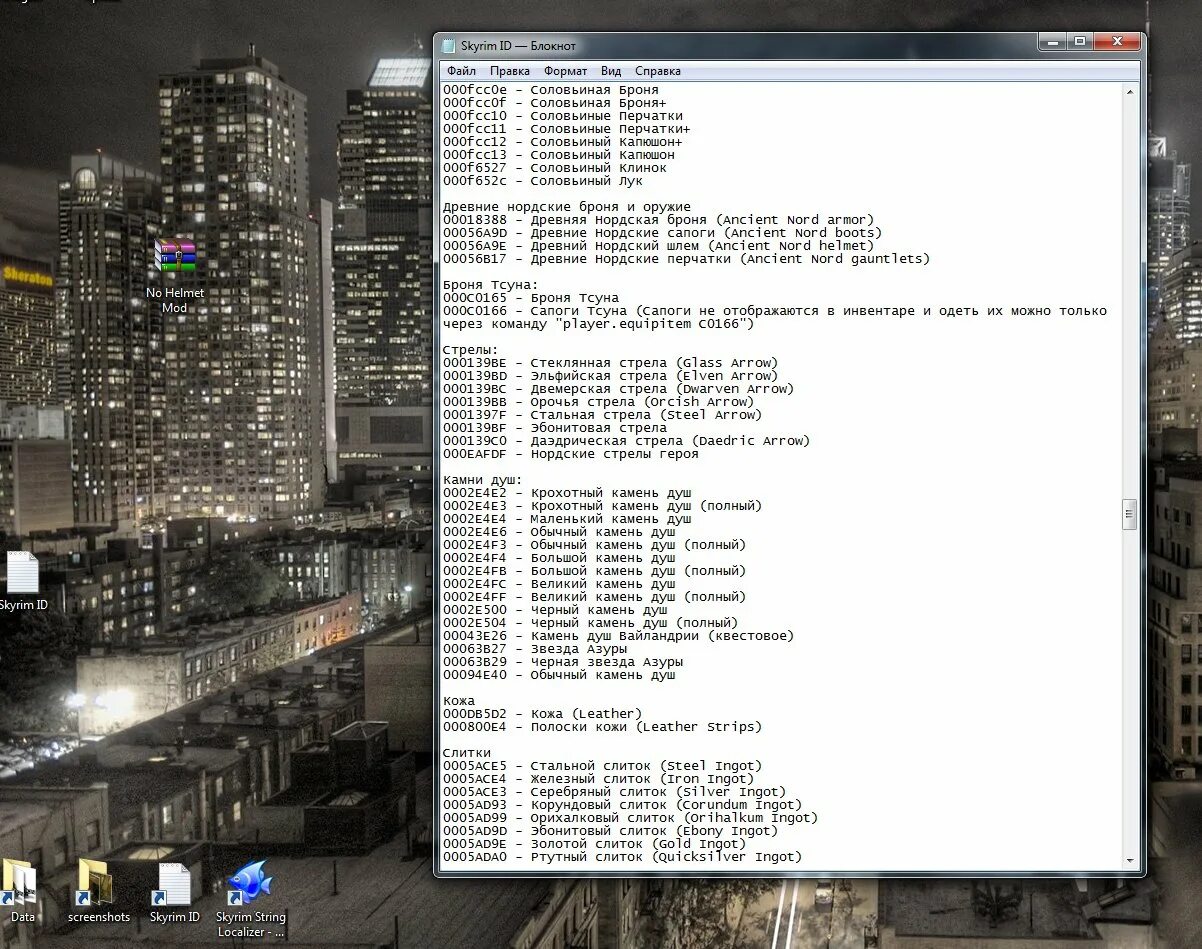Click the Notepad icon in the title bar
The image size is (1202, 949).
(449, 46)
